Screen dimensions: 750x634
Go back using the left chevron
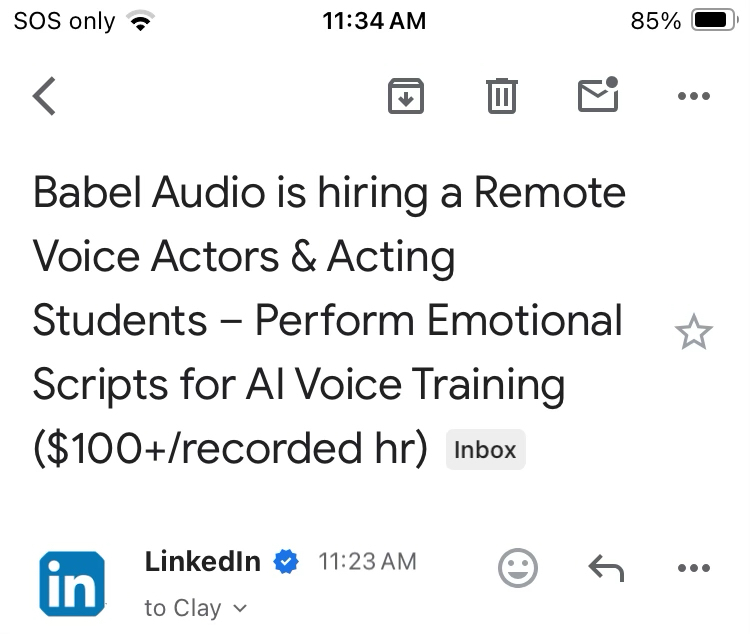coord(44,97)
